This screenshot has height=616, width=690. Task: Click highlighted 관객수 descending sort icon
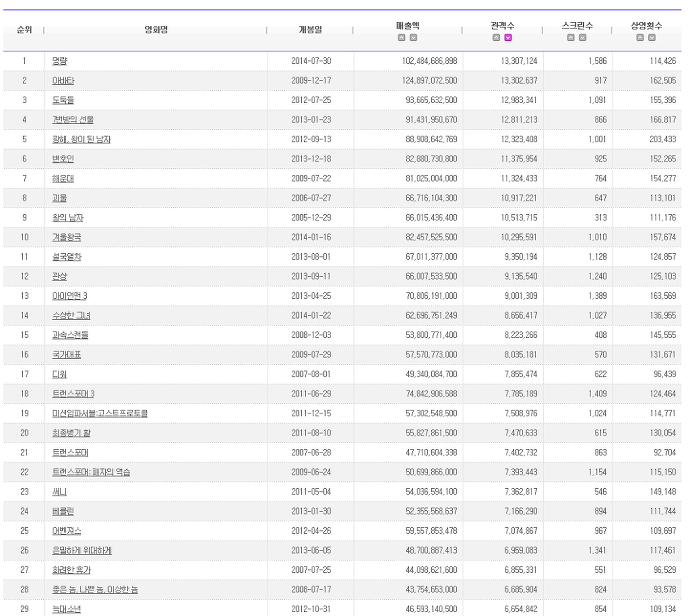[508, 38]
